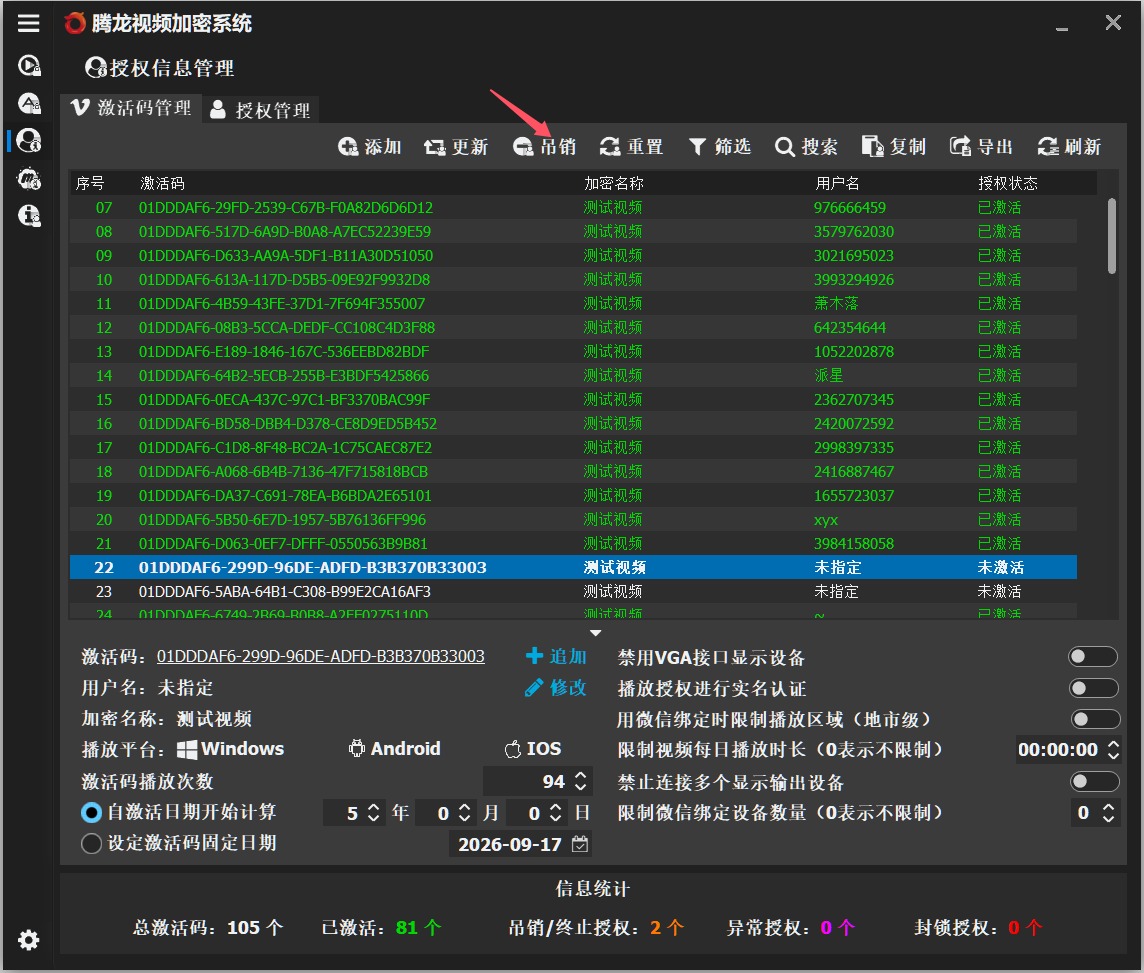Image resolution: width=1144 pixels, height=973 pixels.
Task: Click 导出 to export the codes
Action: pyautogui.click(x=981, y=147)
